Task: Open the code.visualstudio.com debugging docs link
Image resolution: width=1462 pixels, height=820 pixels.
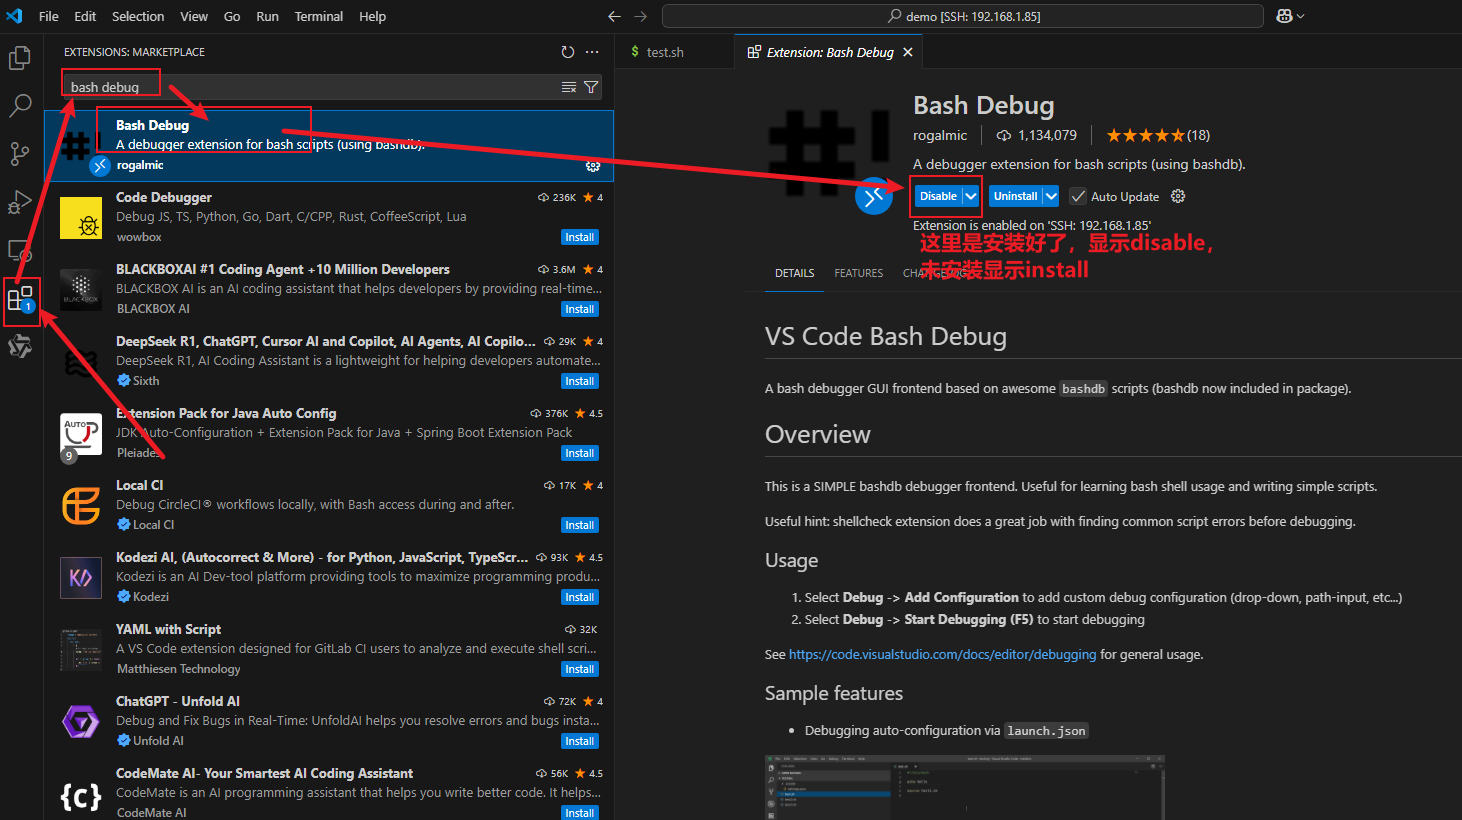Action: 942,654
